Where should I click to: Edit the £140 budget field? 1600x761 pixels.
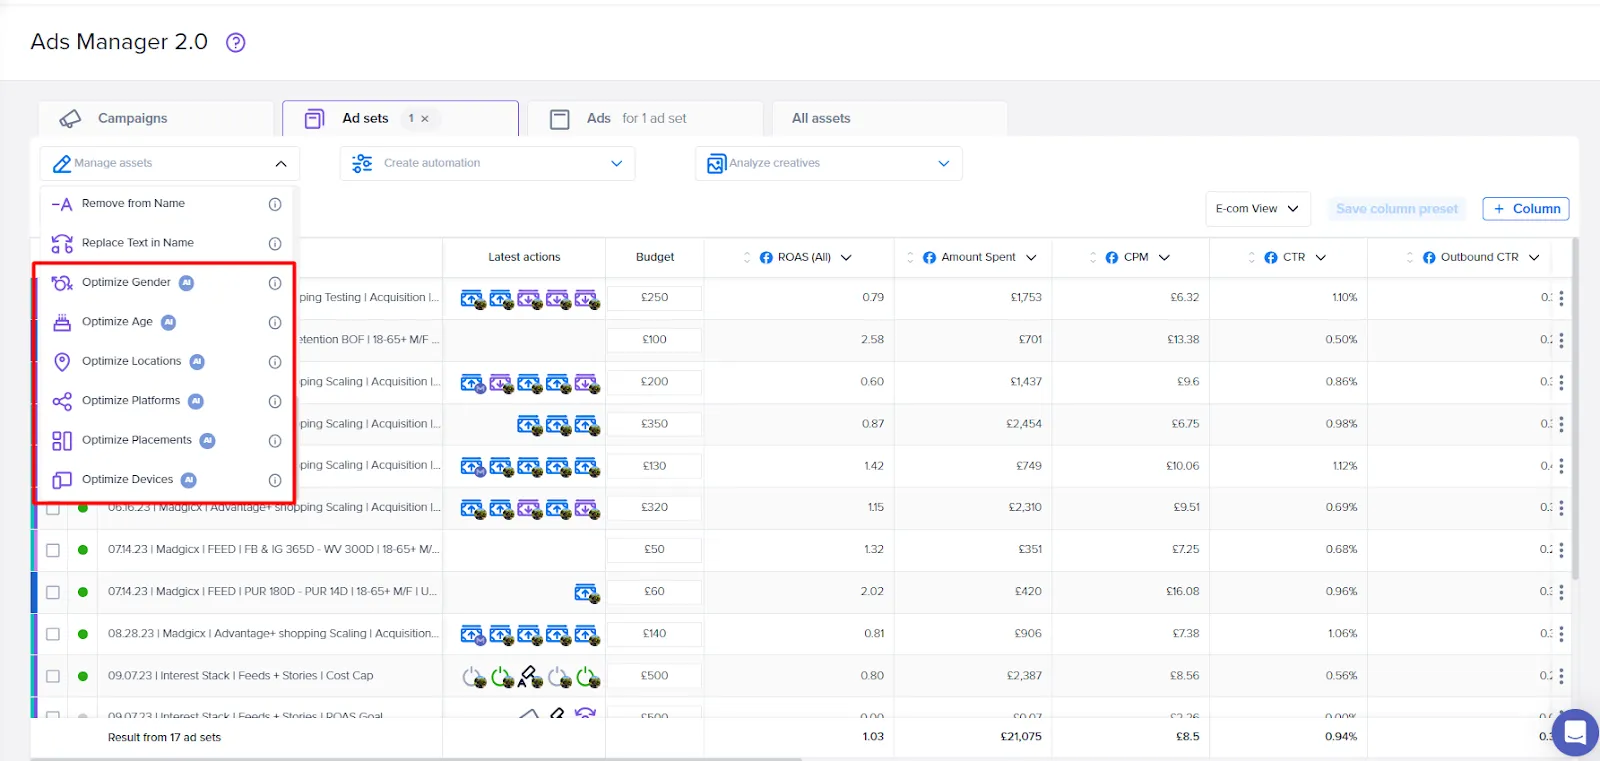[655, 634]
